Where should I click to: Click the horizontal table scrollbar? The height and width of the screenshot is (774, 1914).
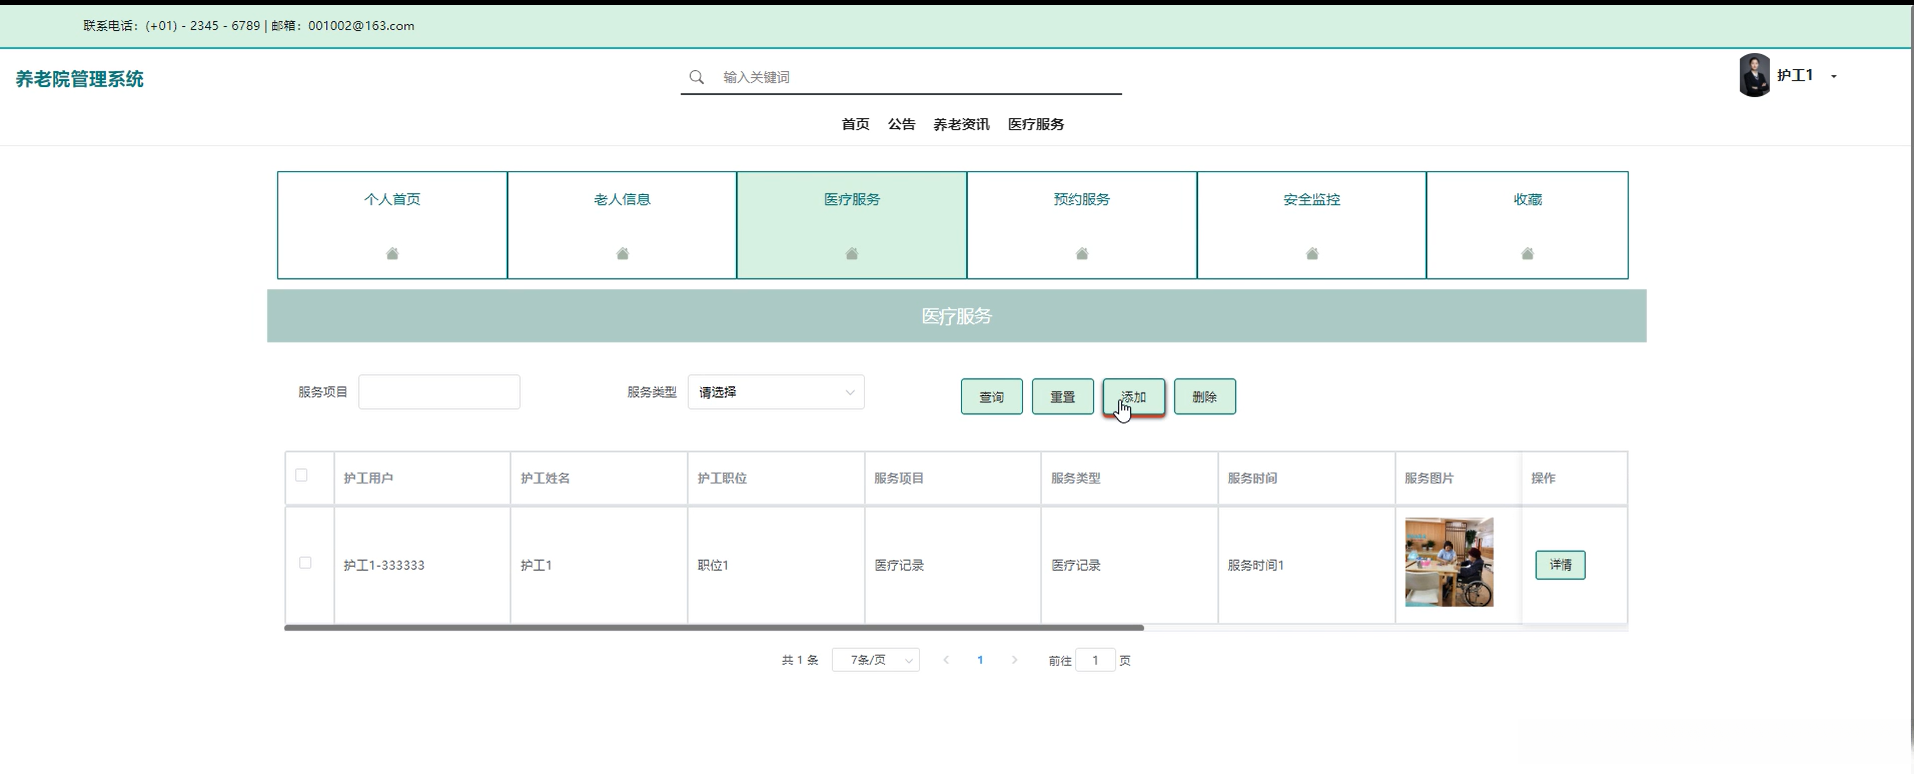click(x=714, y=628)
